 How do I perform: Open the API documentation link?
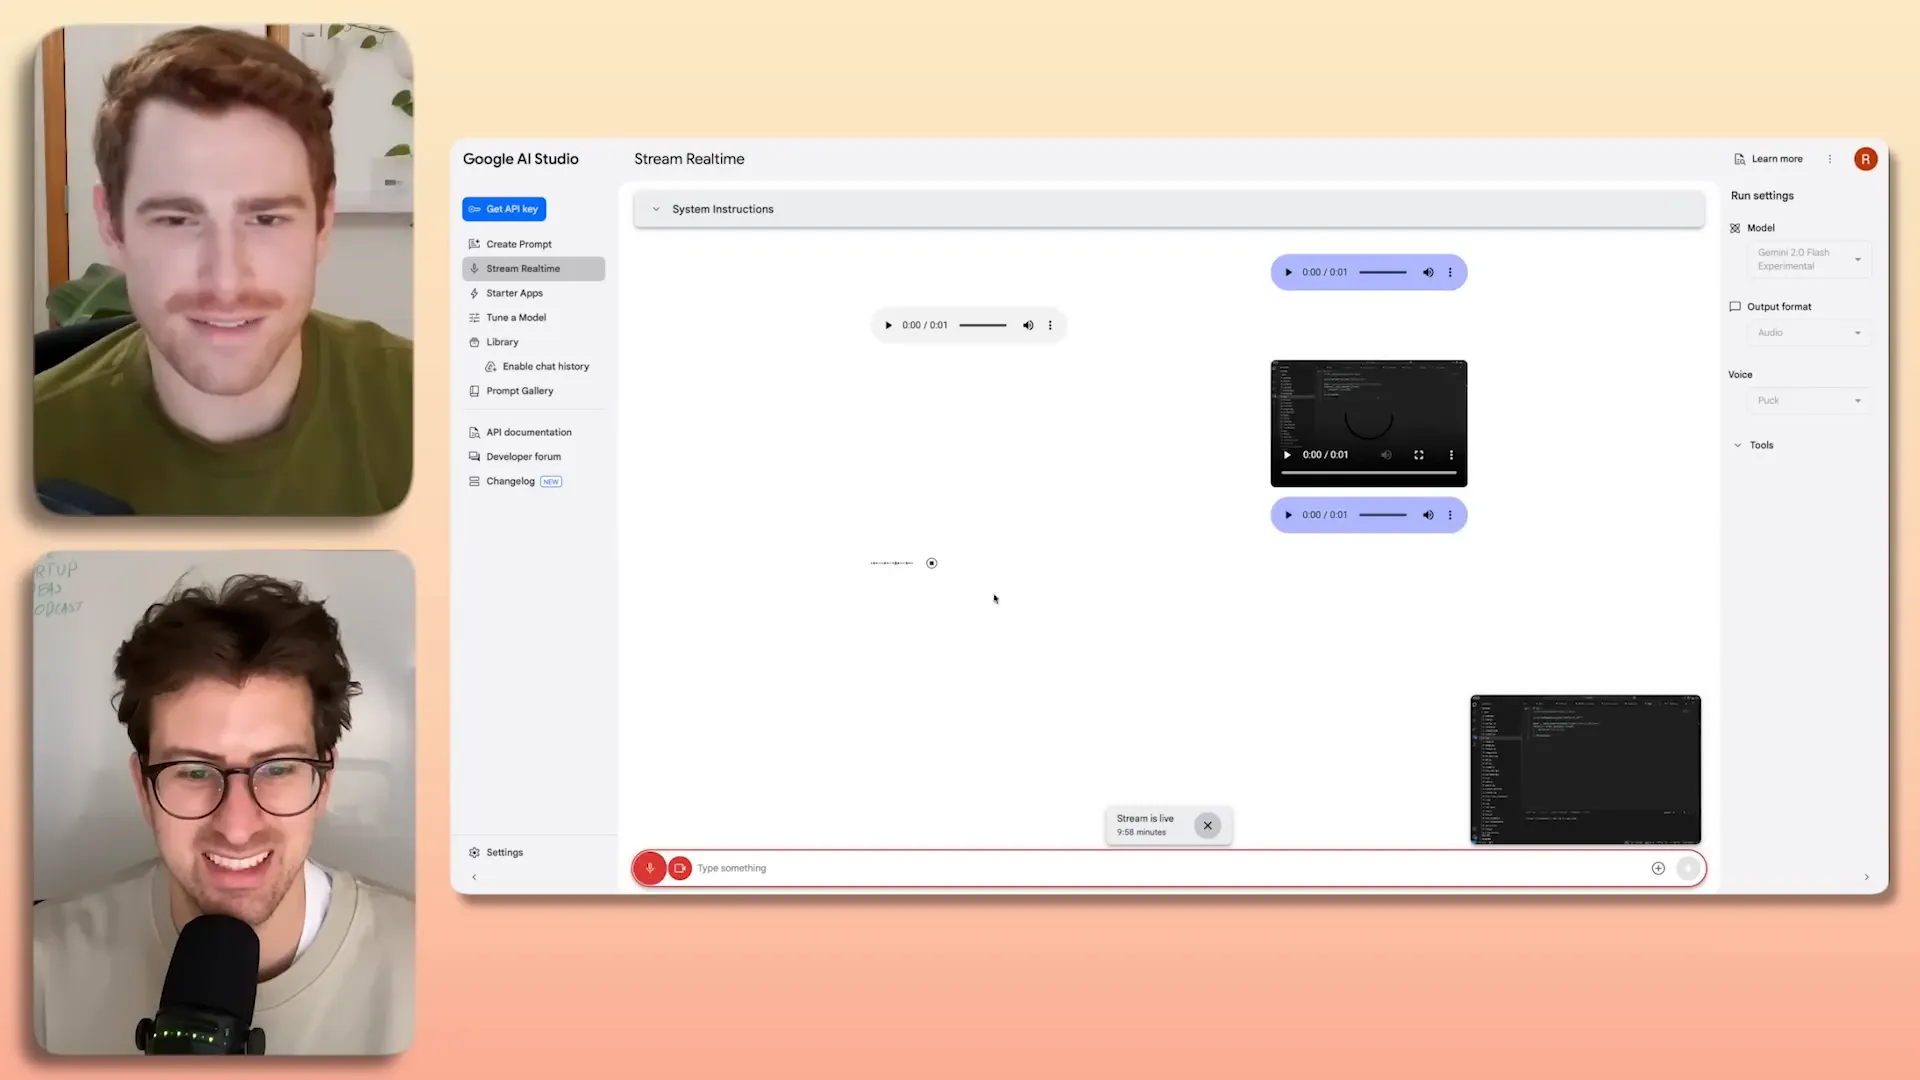(x=529, y=432)
